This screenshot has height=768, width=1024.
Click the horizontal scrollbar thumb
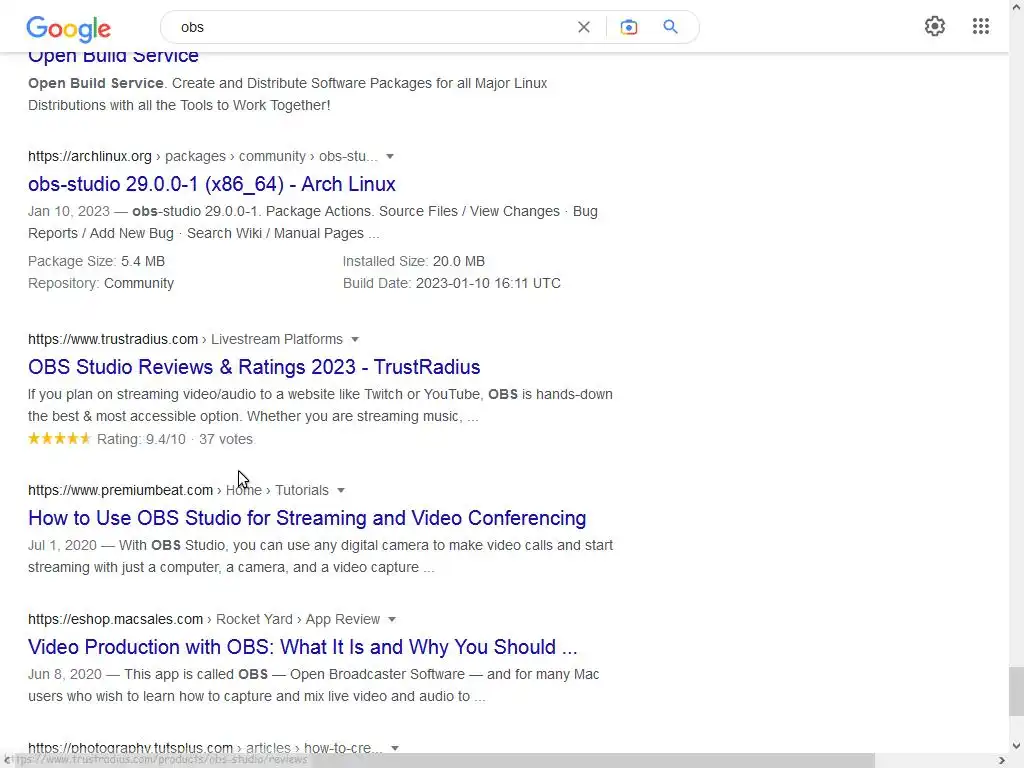click(444, 760)
